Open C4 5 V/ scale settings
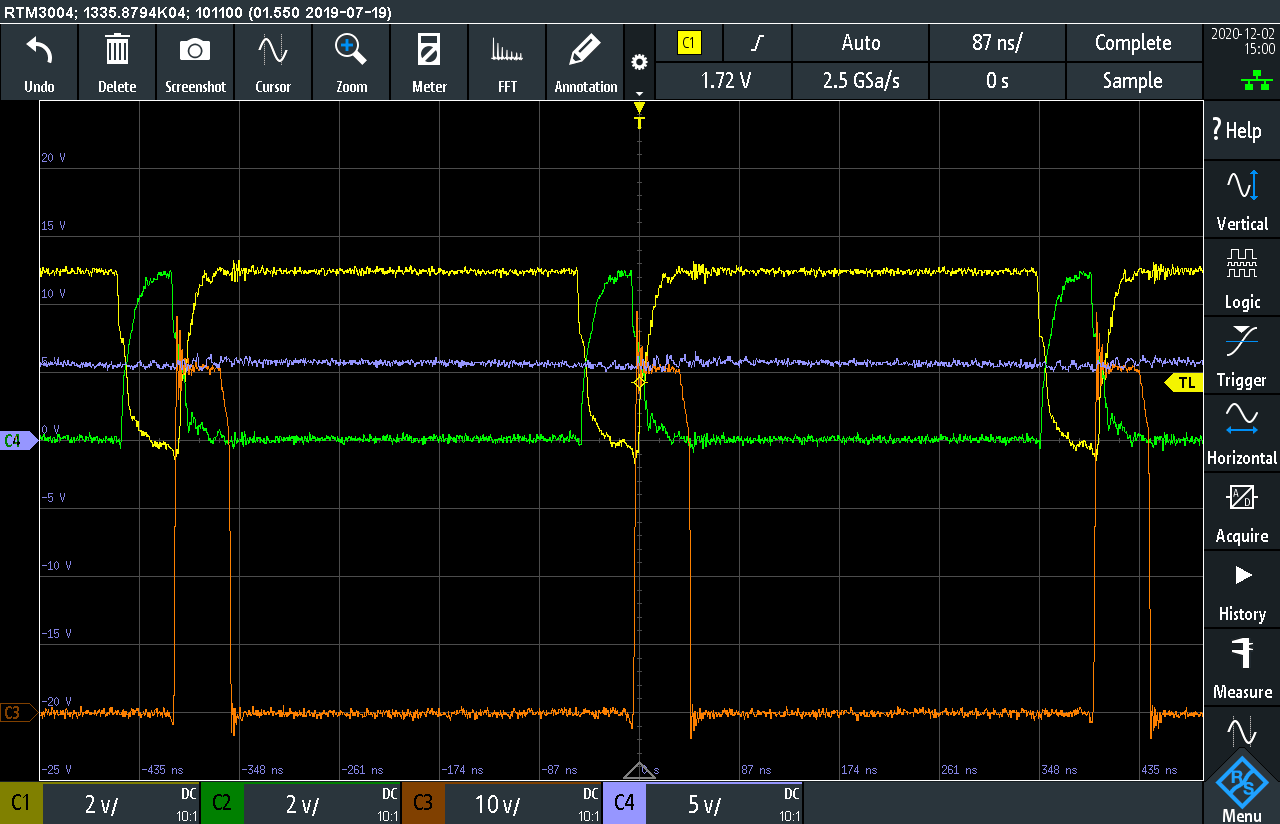 coord(725,804)
